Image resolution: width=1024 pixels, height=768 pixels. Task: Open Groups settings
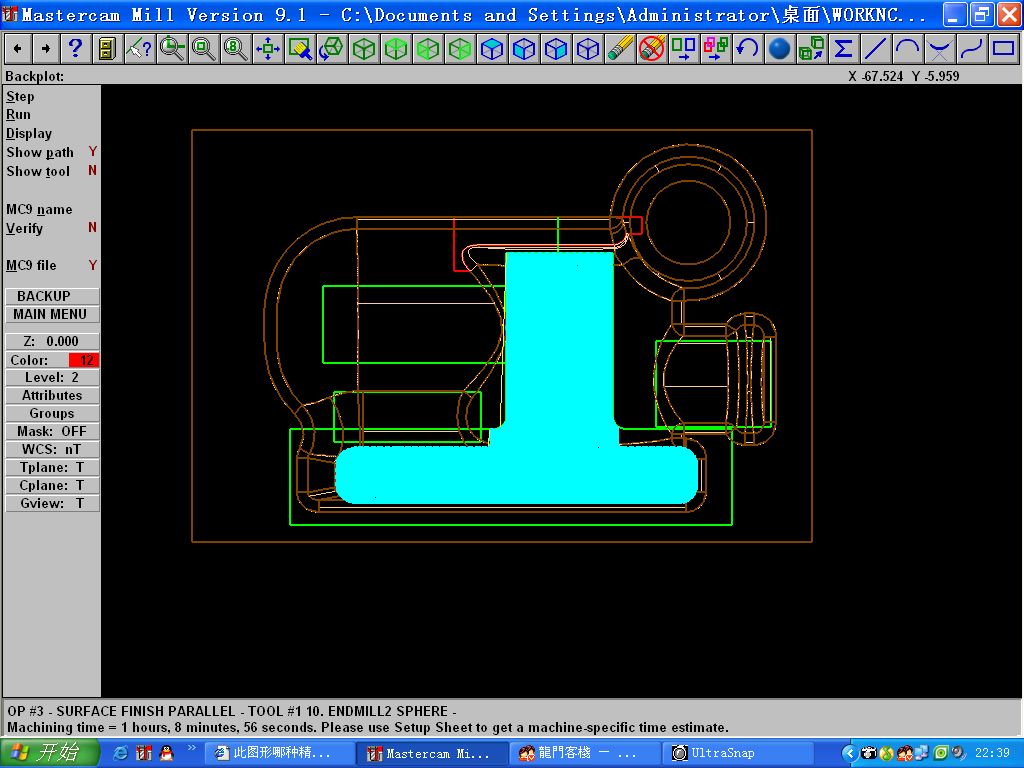tap(52, 413)
